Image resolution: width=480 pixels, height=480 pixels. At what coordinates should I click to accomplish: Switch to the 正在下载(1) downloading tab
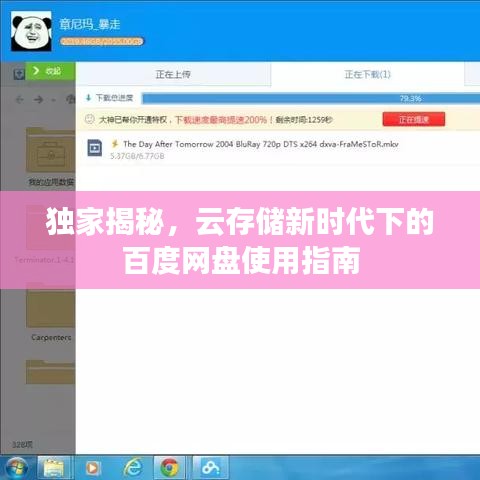[367, 74]
